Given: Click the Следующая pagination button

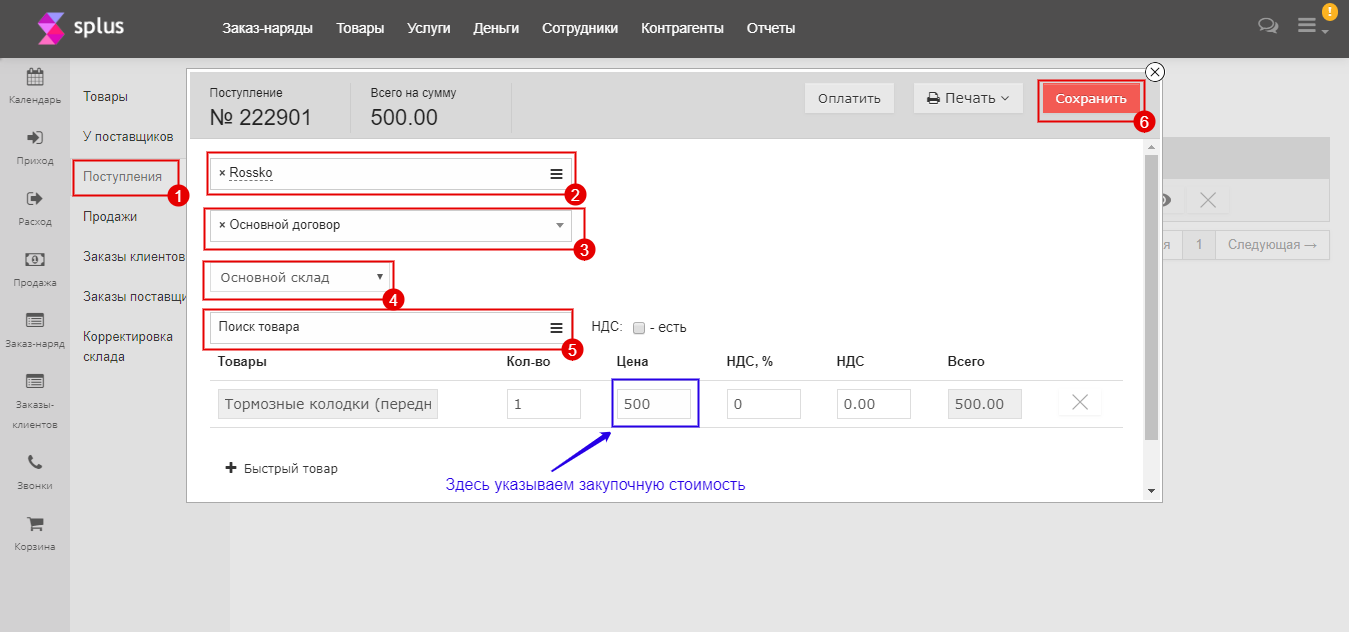Looking at the screenshot, I should click(x=1272, y=245).
